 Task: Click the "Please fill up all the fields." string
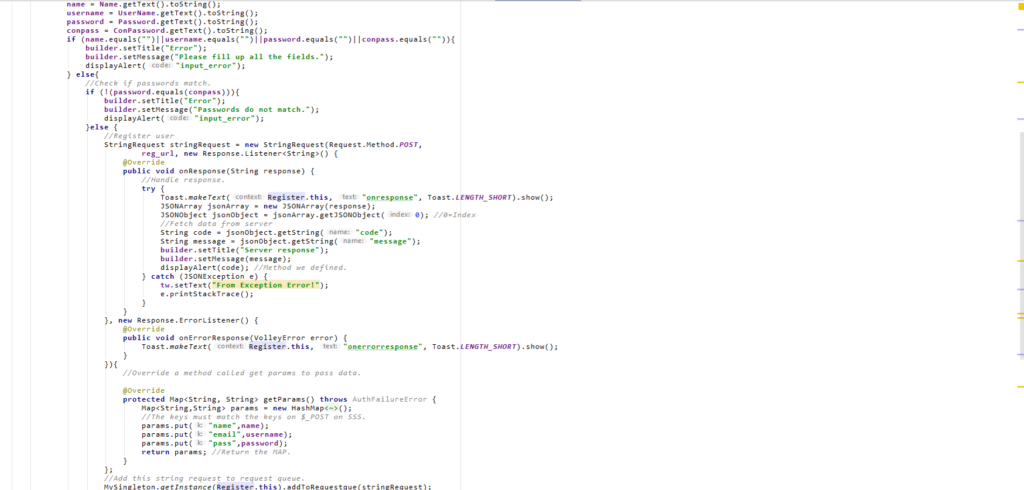(x=252, y=56)
